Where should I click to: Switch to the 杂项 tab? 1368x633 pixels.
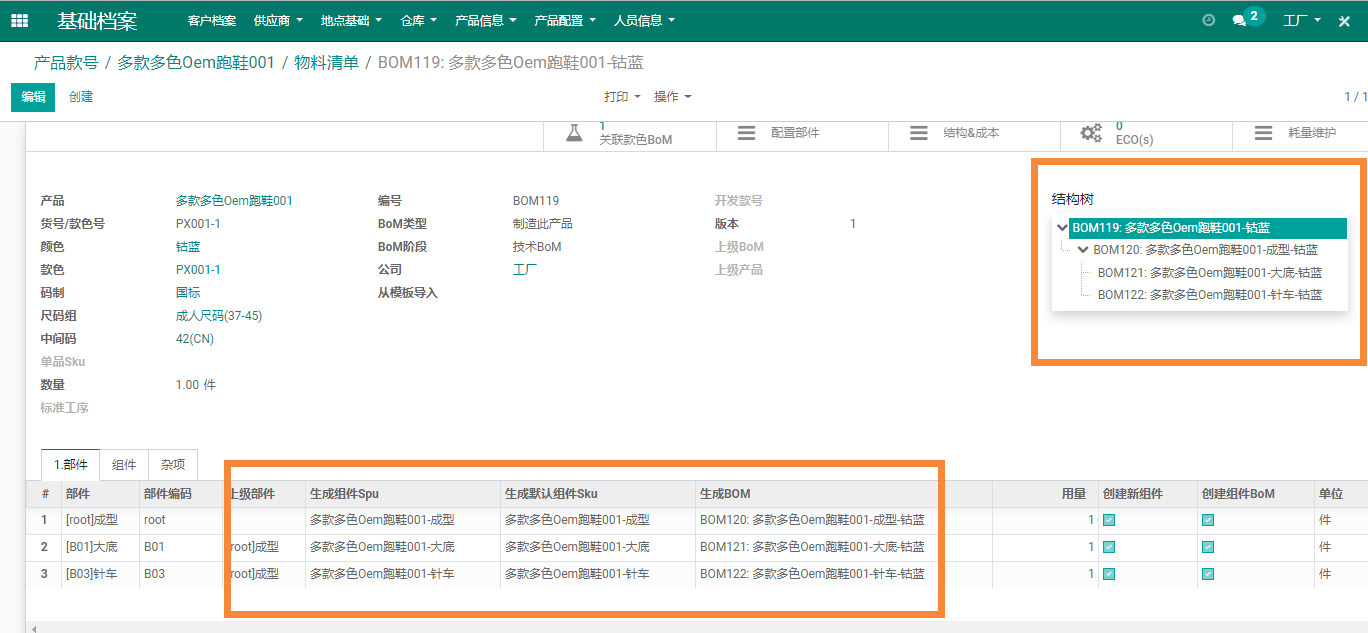coord(173,464)
